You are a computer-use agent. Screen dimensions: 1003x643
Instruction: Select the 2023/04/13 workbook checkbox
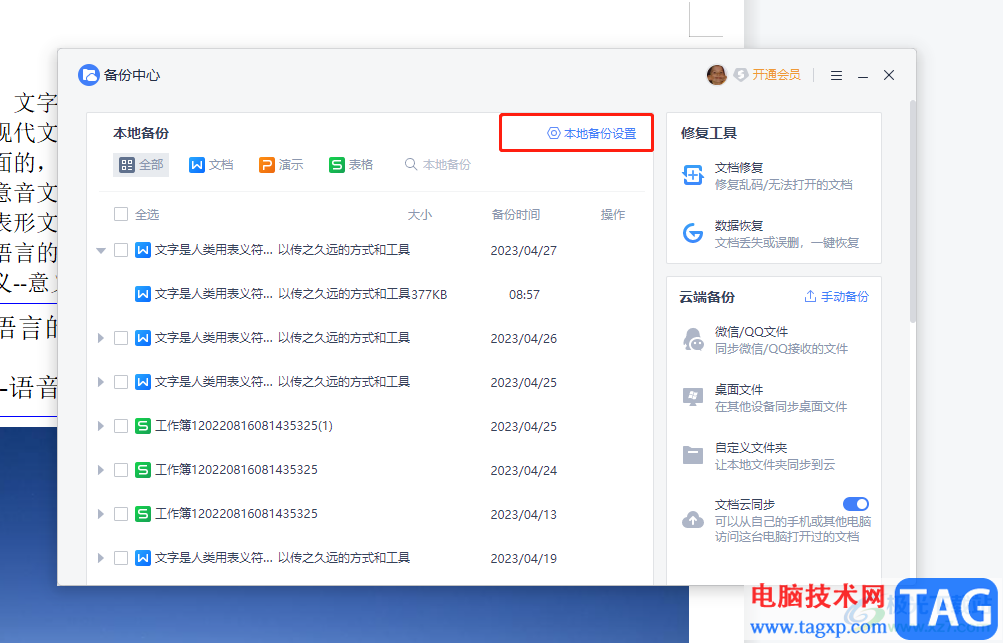(x=121, y=514)
